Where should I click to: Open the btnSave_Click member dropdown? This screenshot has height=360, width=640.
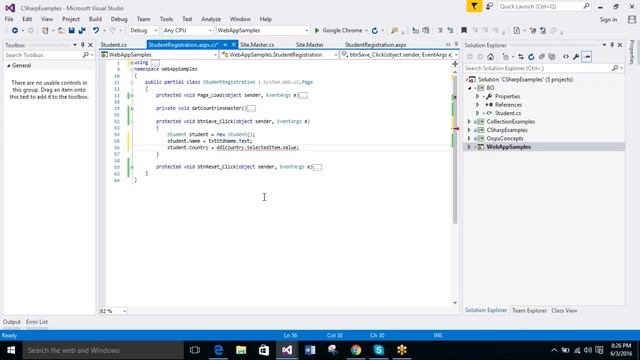tap(399, 55)
